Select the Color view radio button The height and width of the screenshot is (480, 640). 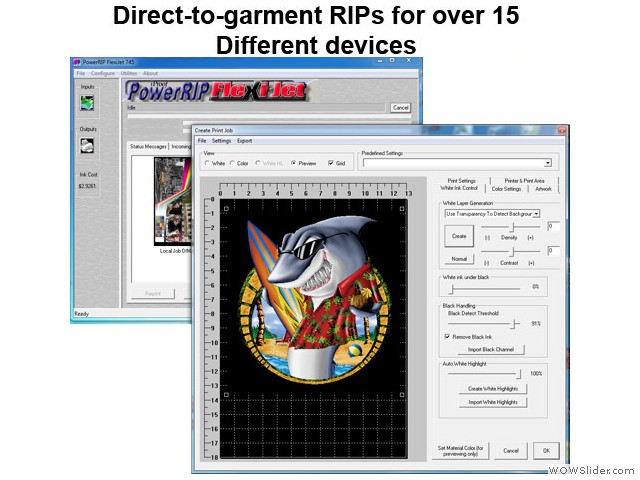coord(232,163)
